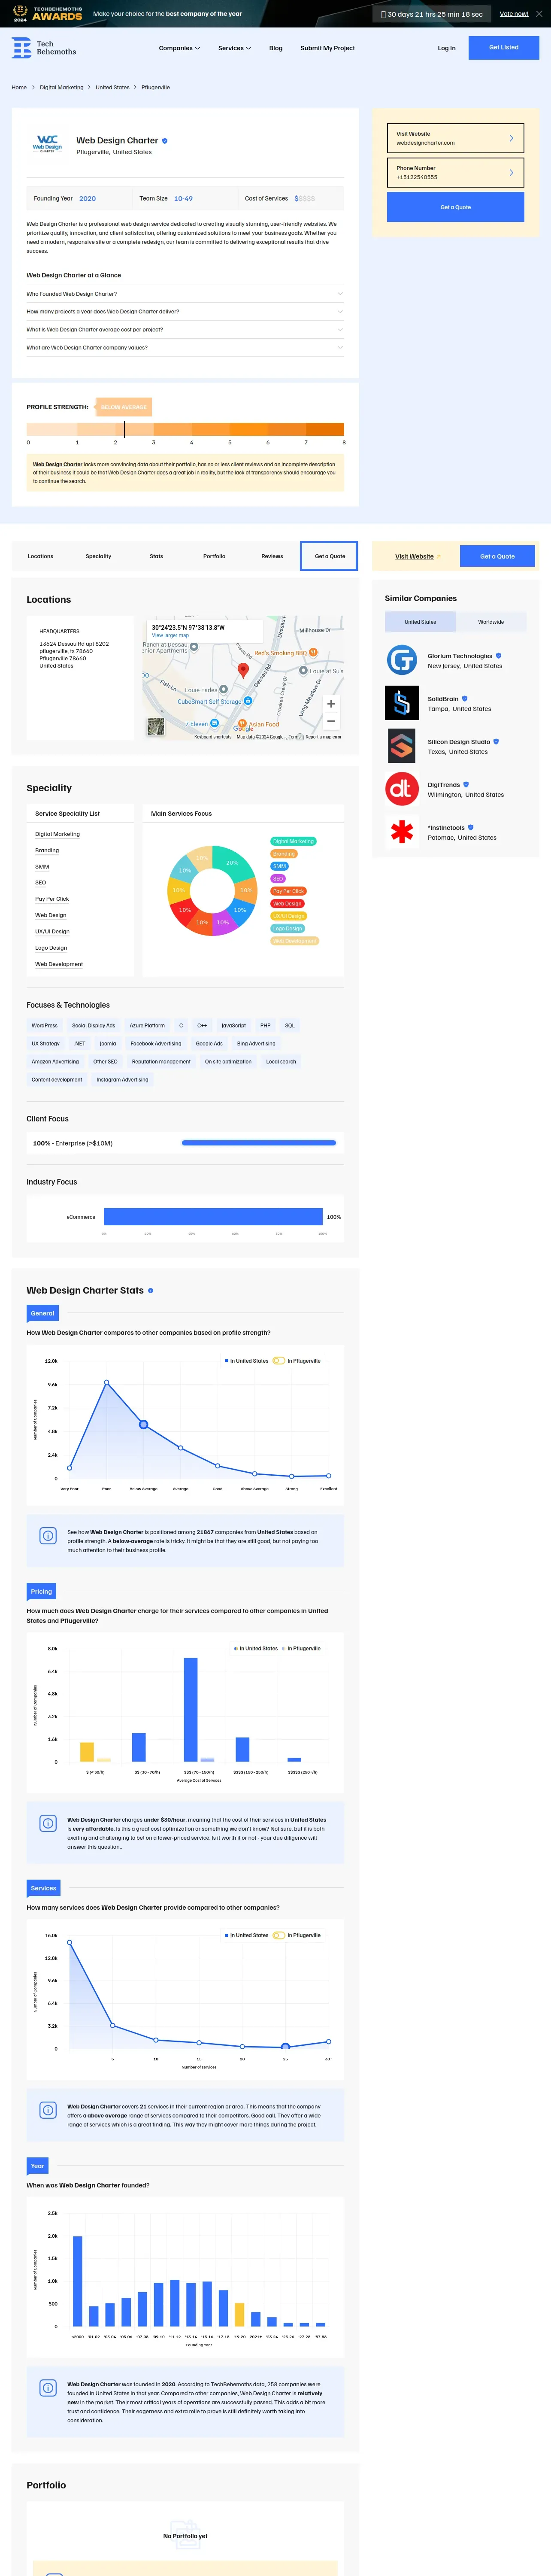Image resolution: width=551 pixels, height=2576 pixels.
Task: Click verified badge next to Silicon Design Studio
Action: click(x=496, y=742)
